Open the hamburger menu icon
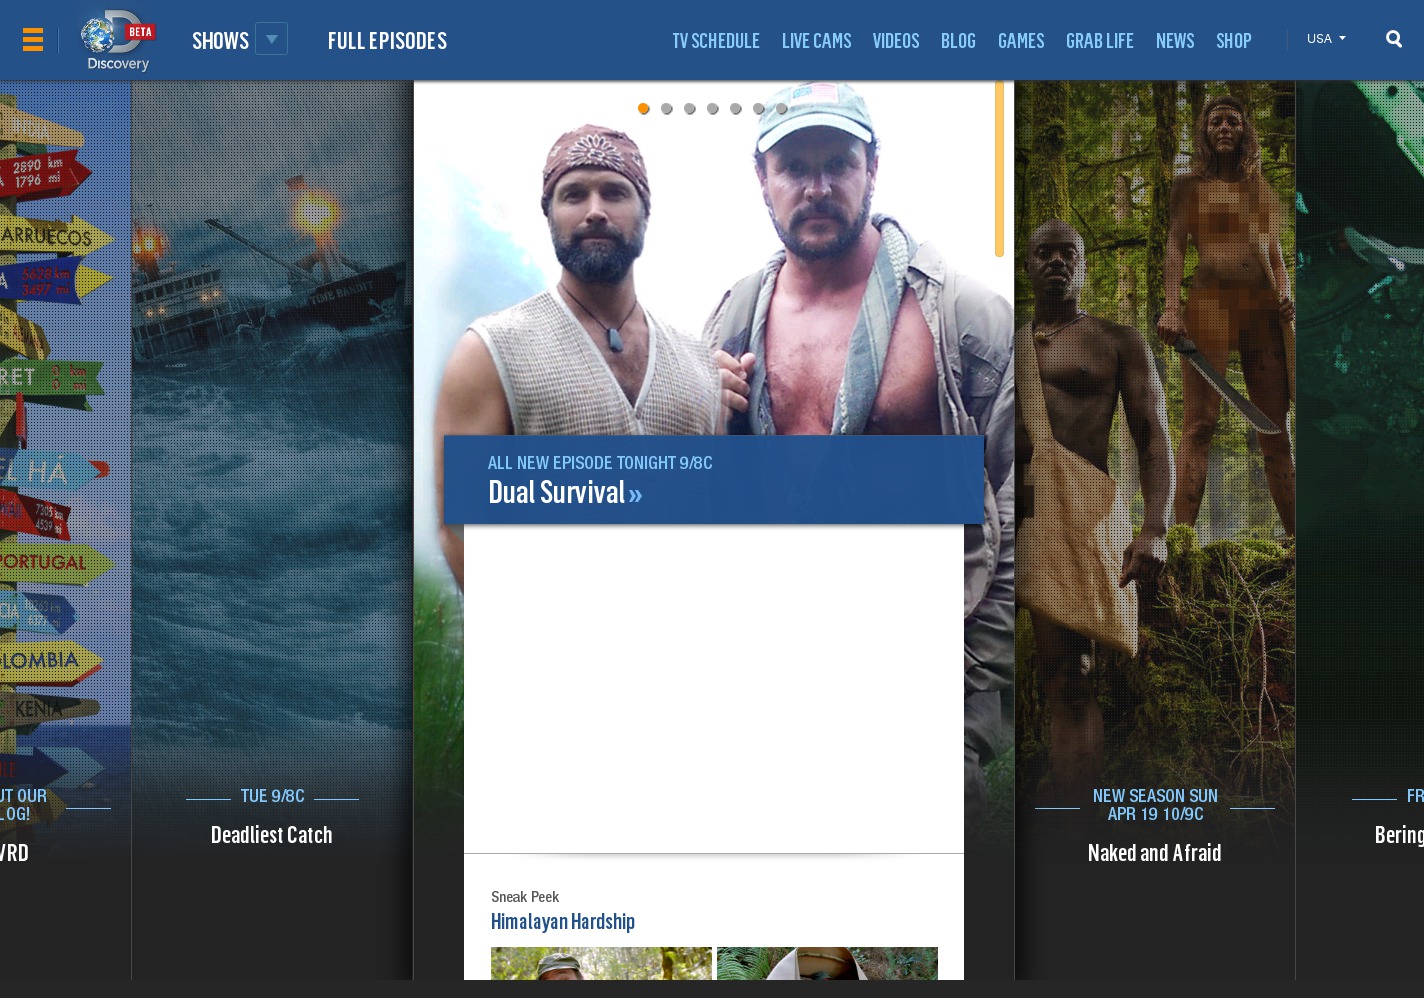The width and height of the screenshot is (1424, 998). coord(32,40)
